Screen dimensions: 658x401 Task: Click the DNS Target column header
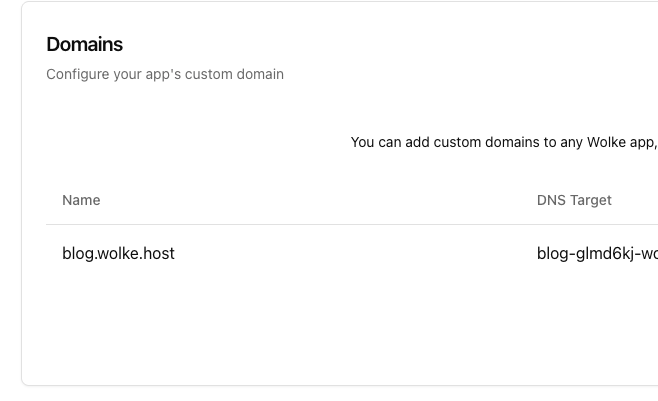[x=574, y=200]
